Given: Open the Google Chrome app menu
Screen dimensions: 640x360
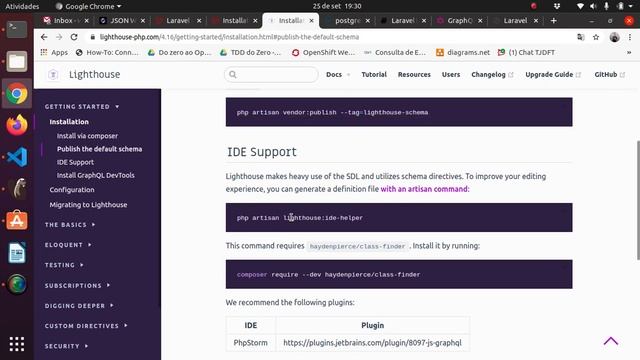Looking at the screenshot, I should coord(89,6).
